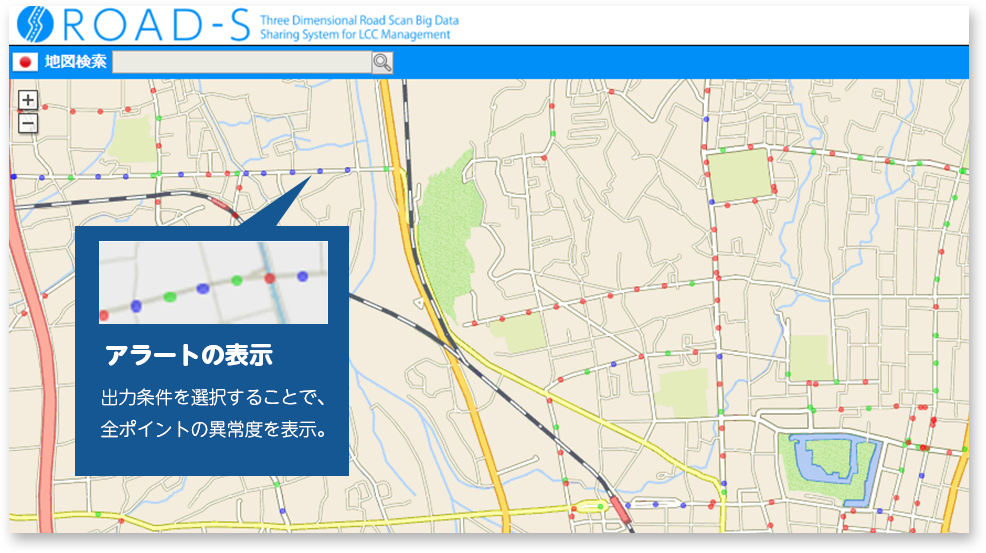Viewport: 986px width, 553px height.
Task: Click the 全ポイントの異常度を表示。 text line
Action: pos(214,429)
